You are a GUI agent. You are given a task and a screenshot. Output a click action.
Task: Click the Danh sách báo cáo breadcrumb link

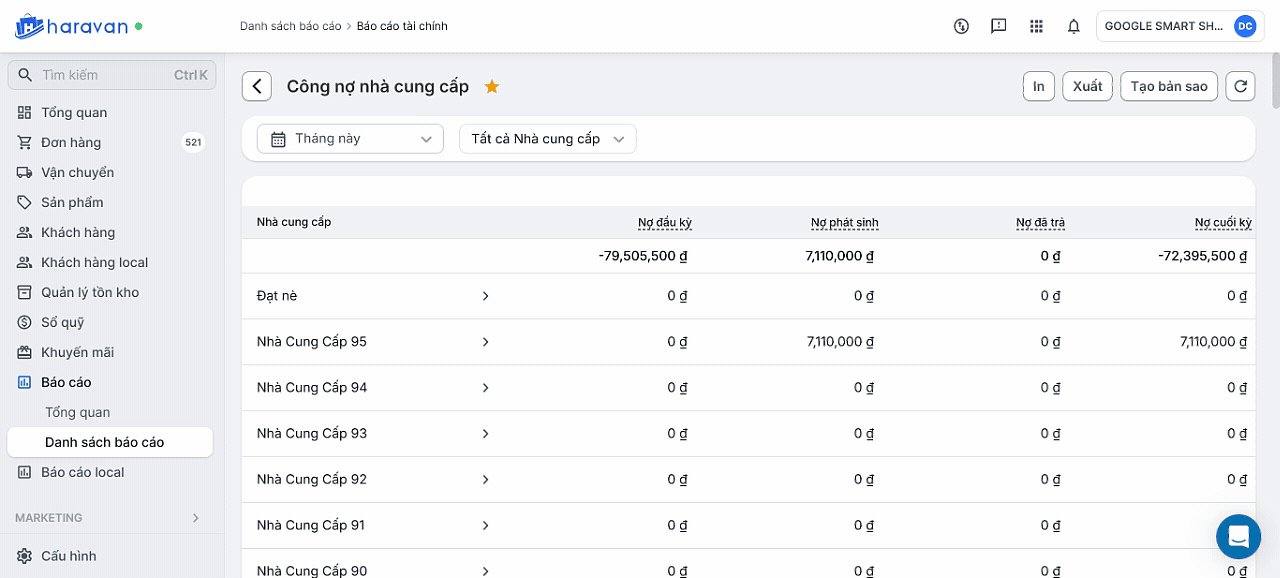tap(290, 27)
